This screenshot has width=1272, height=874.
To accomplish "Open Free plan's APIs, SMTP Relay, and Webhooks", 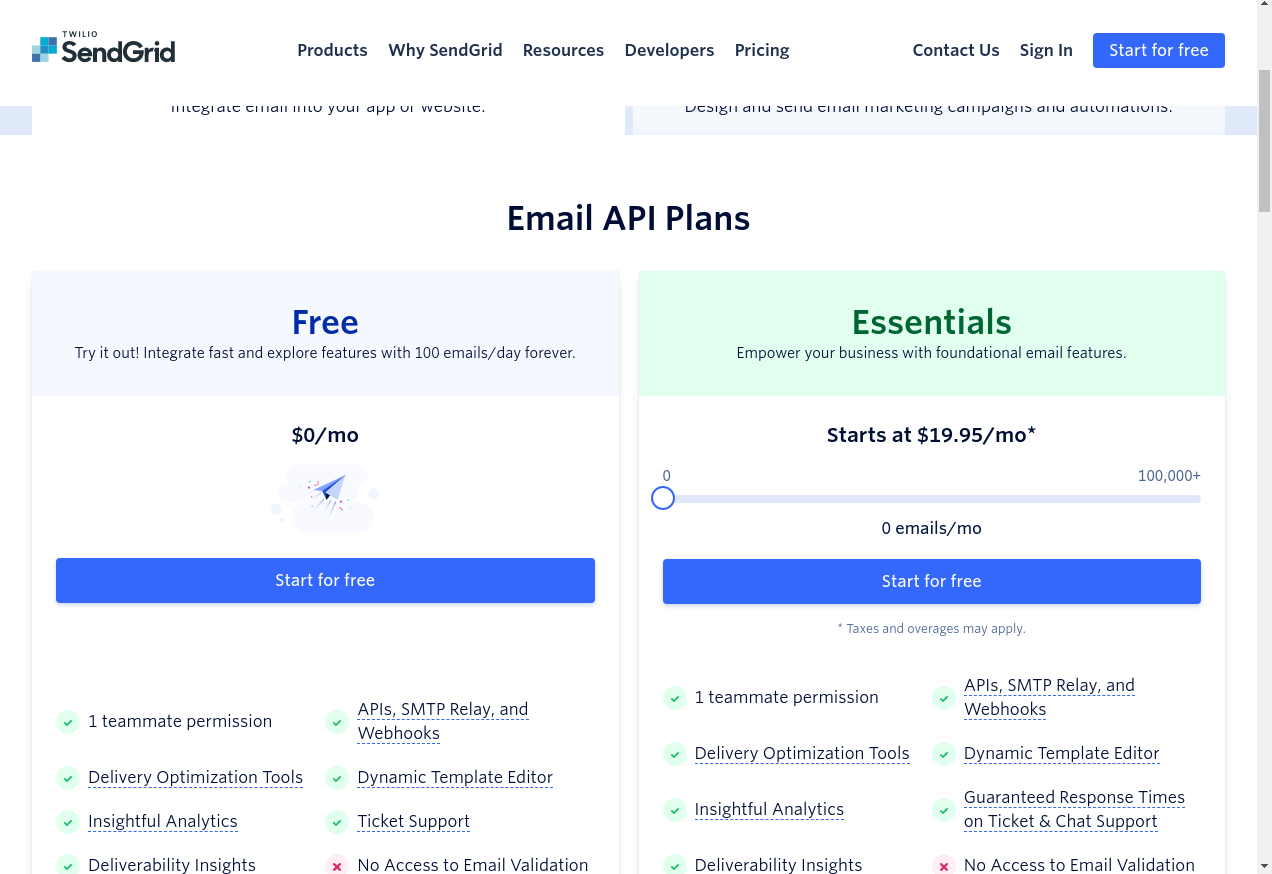I will [x=443, y=721].
